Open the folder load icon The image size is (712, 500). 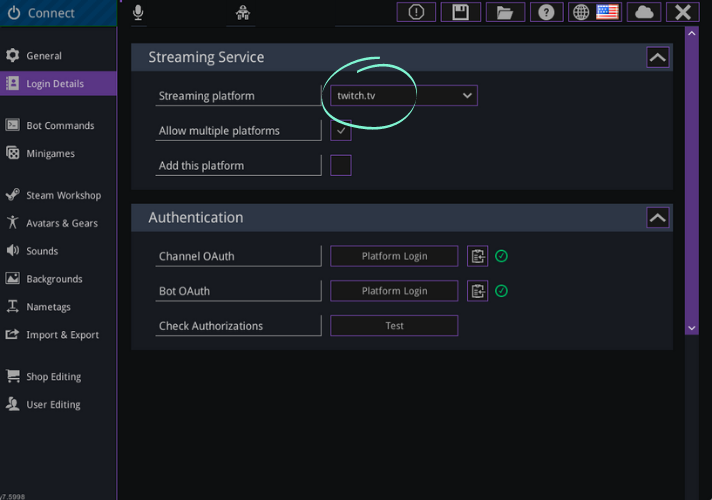(505, 12)
